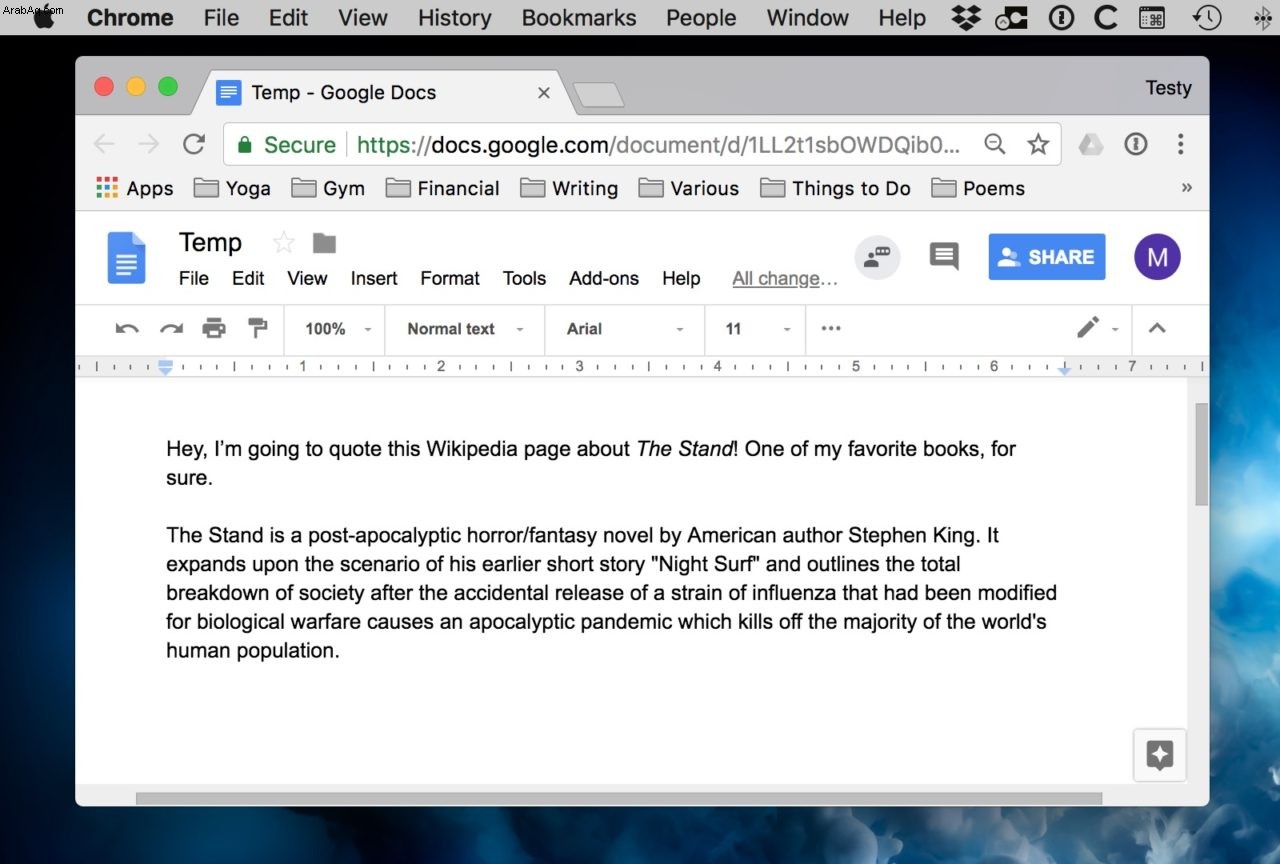Click the right indent marker on ruler

[1065, 370]
